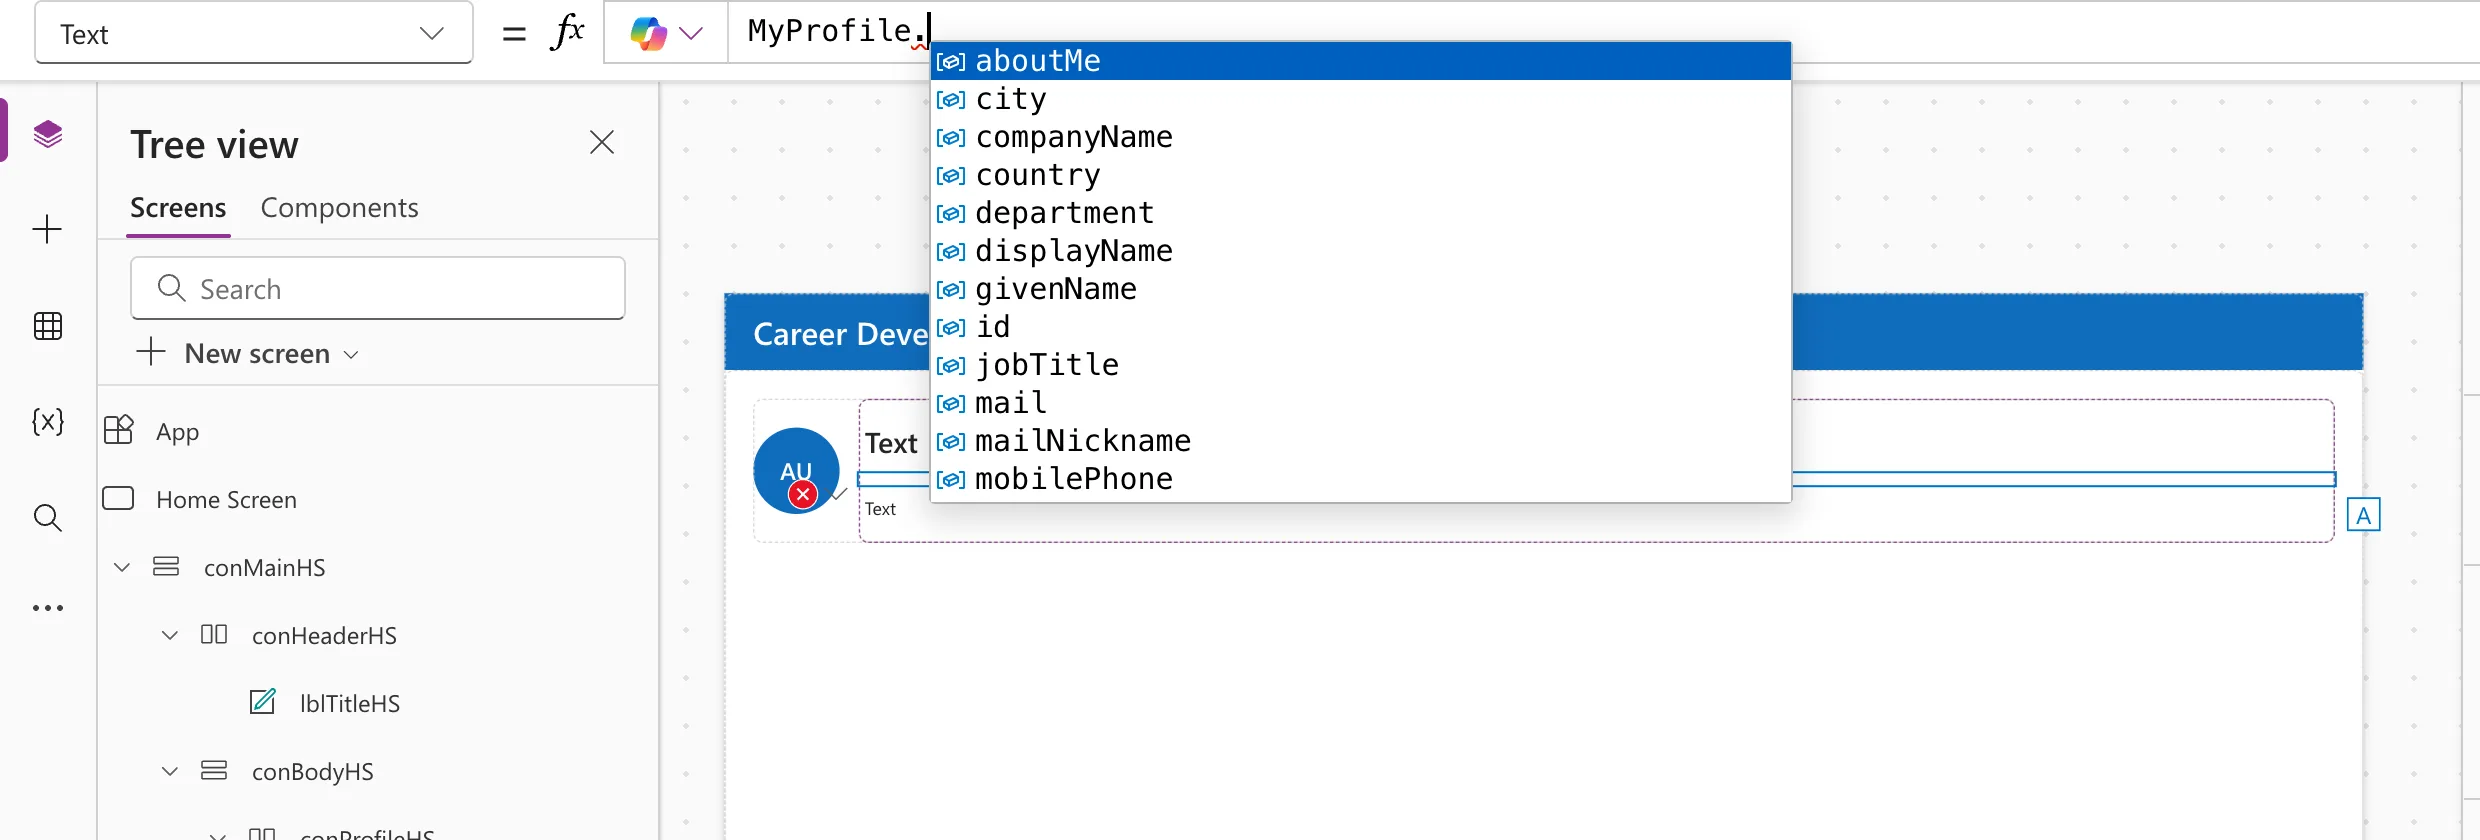Close the Tree view panel

(x=602, y=142)
